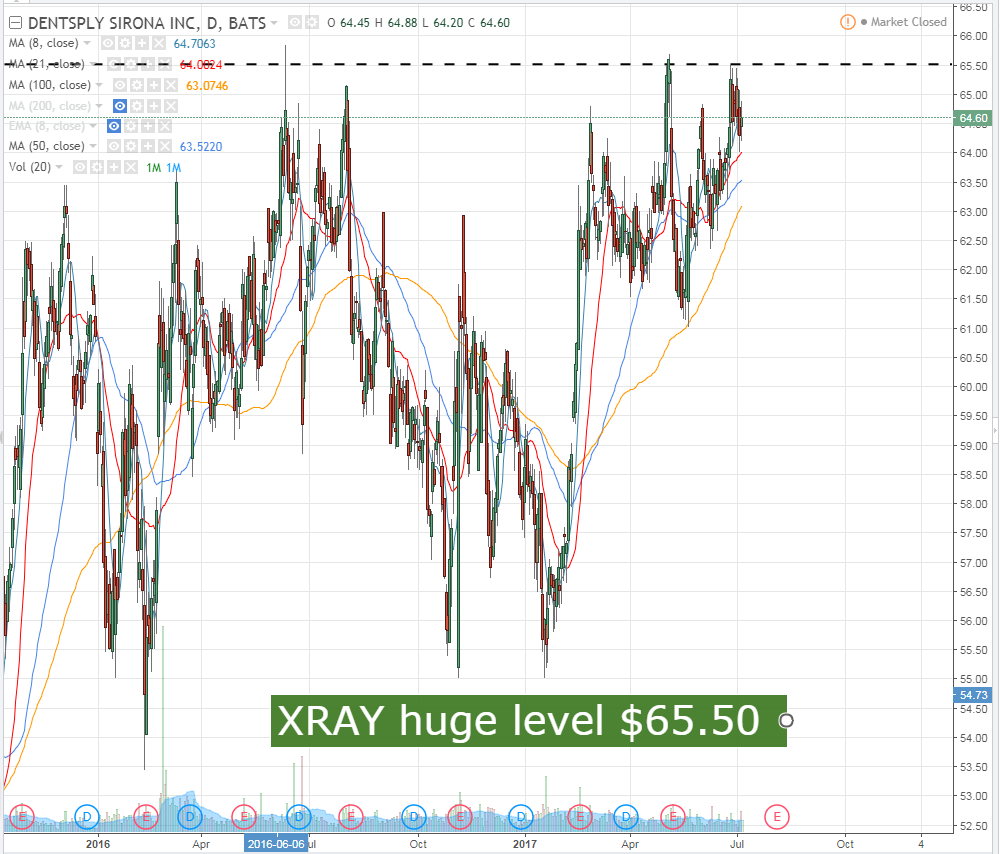This screenshot has height=854, width=1000.
Task: Open dropdown arrow next to MA (200, close)
Action: click(99, 106)
